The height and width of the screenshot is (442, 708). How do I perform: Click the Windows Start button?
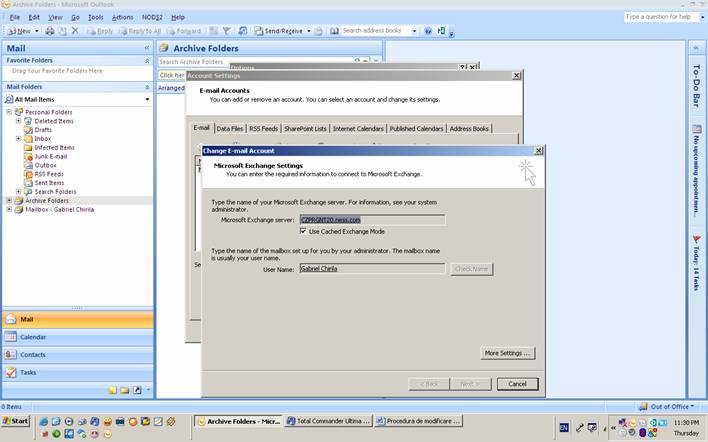tap(16, 421)
